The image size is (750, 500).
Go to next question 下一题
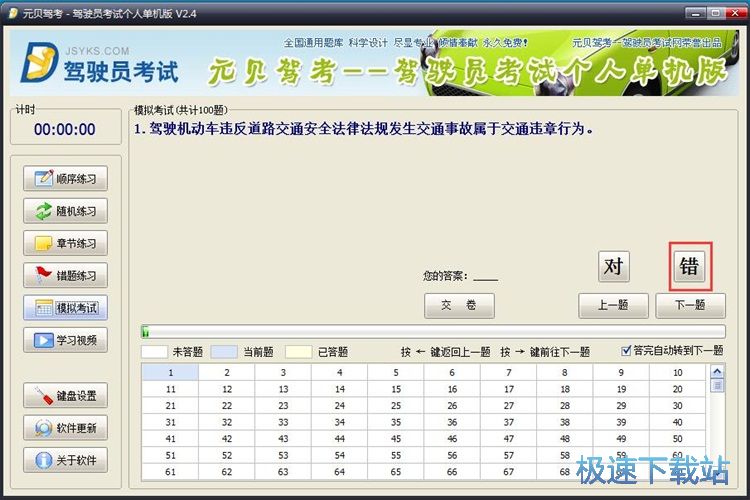tap(690, 306)
